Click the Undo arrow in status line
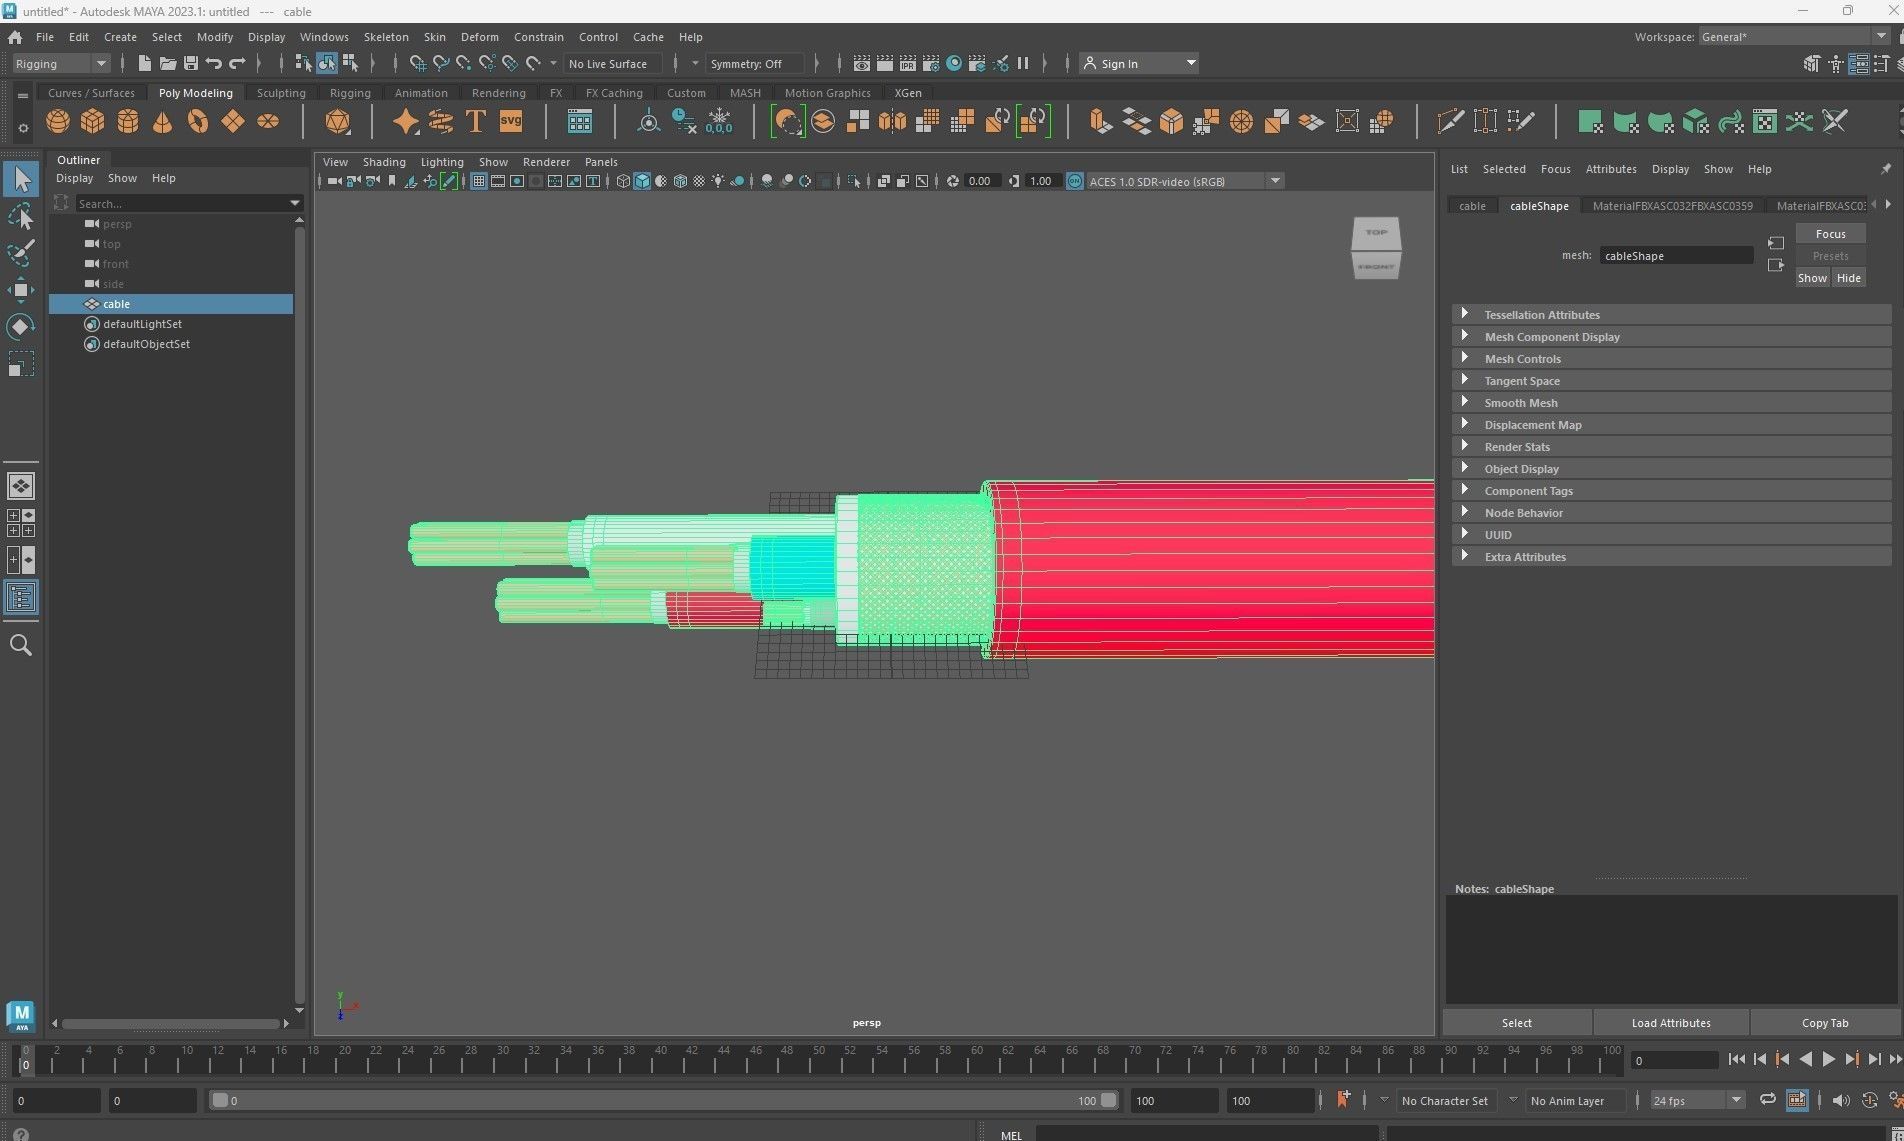The width and height of the screenshot is (1904, 1141). 213,63
